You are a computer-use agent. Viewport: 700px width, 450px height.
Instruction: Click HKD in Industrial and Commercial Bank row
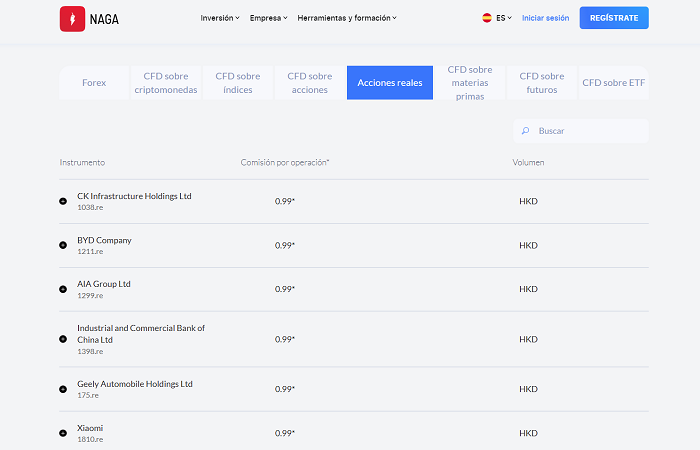[x=528, y=339]
